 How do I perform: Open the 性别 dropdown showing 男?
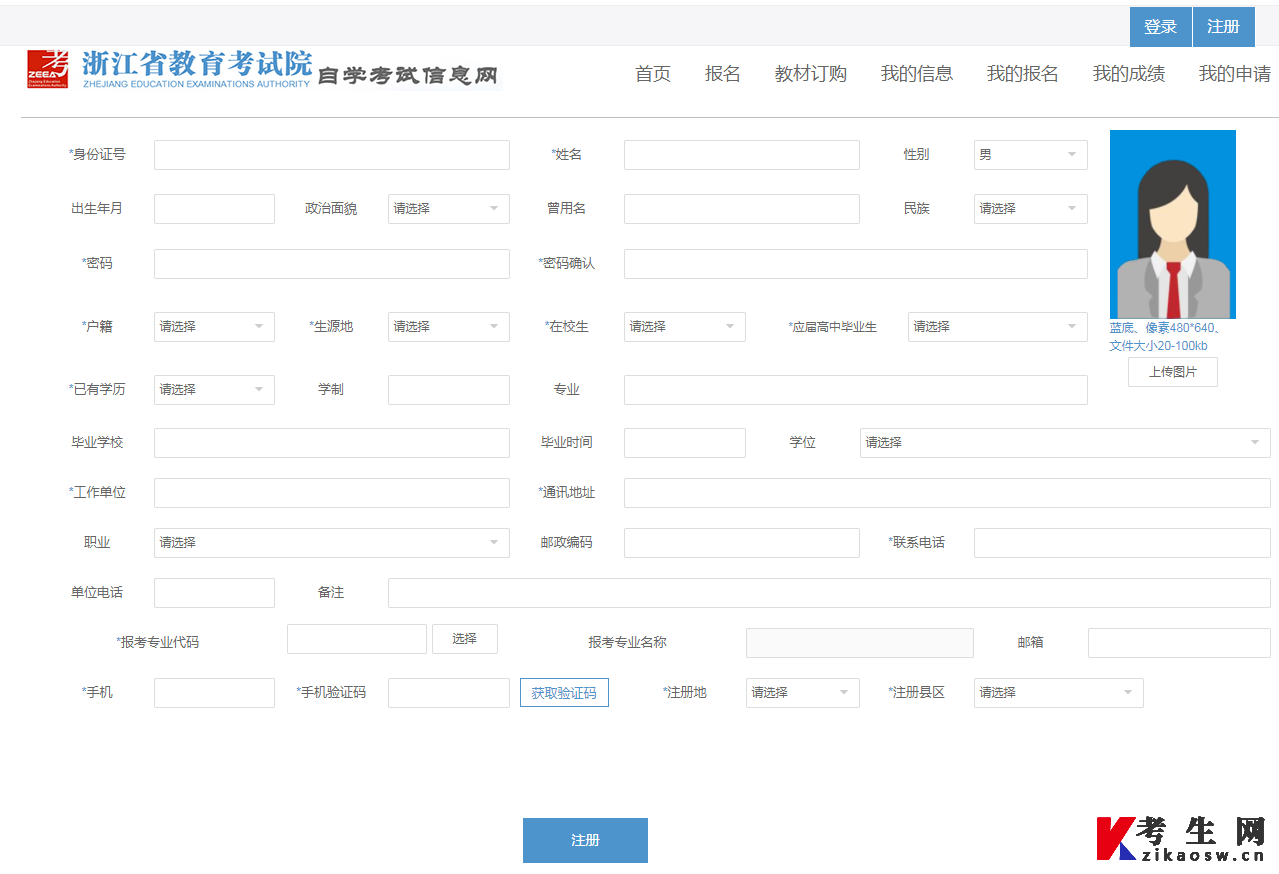1031,155
